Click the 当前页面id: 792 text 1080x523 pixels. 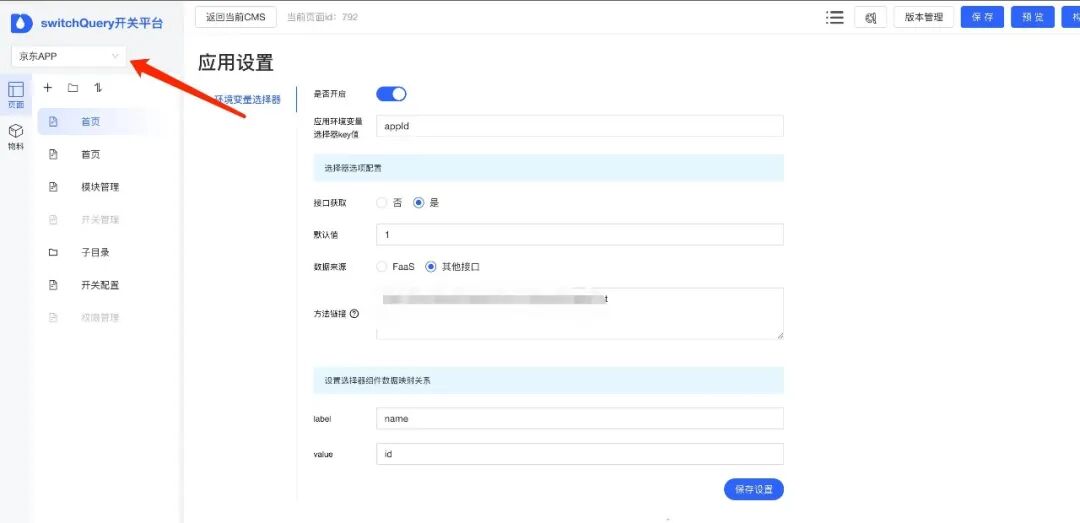pos(322,17)
